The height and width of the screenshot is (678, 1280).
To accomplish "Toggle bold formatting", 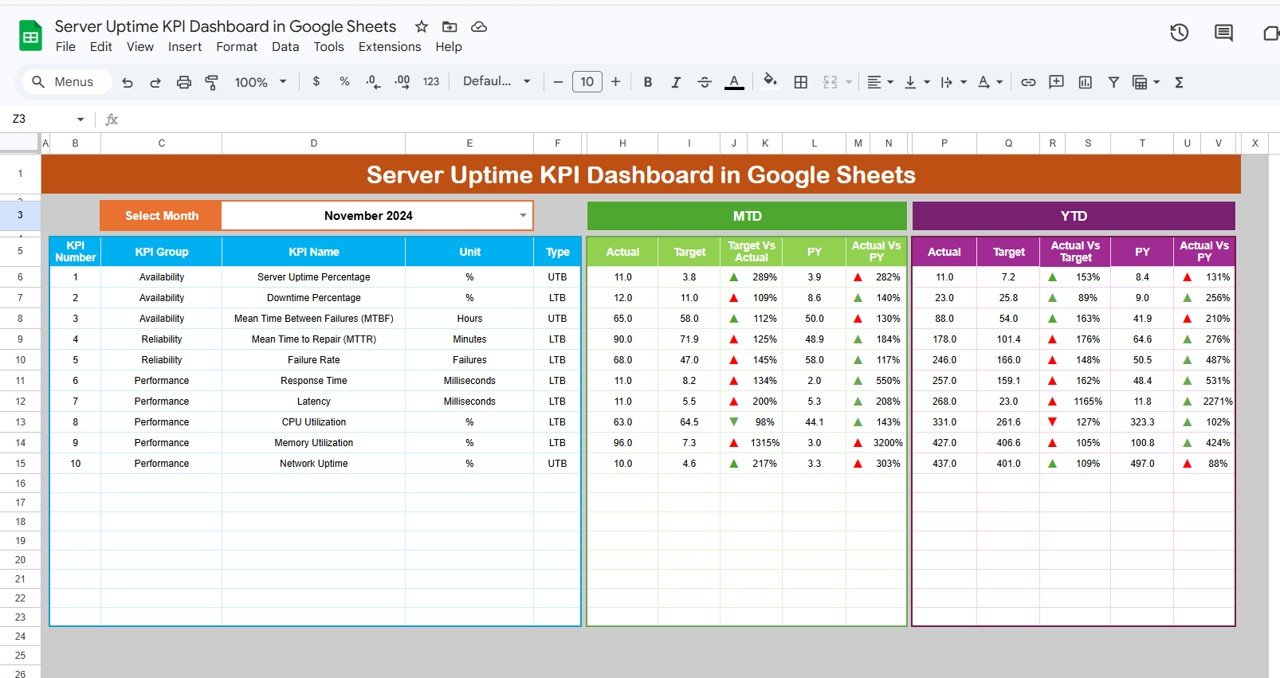I will pyautogui.click(x=648, y=82).
